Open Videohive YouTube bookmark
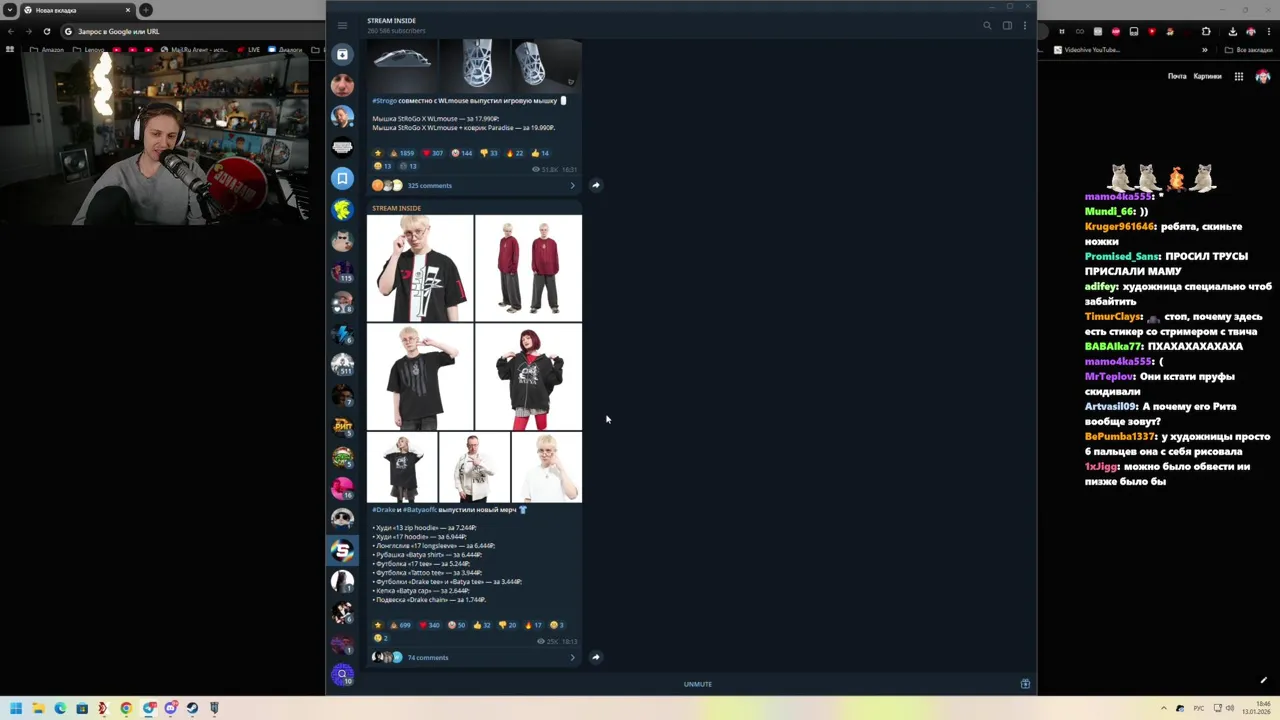Viewport: 1280px width, 720px height. point(1086,49)
